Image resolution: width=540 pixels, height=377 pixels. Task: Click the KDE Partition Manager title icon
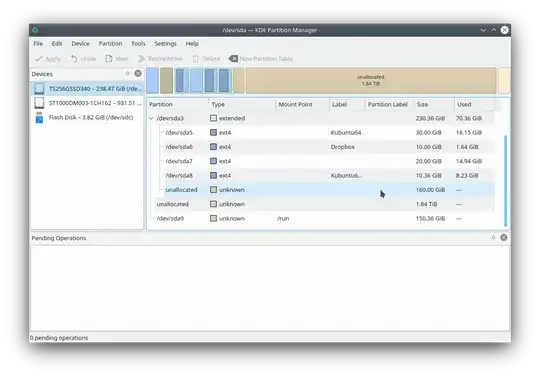pos(35,30)
